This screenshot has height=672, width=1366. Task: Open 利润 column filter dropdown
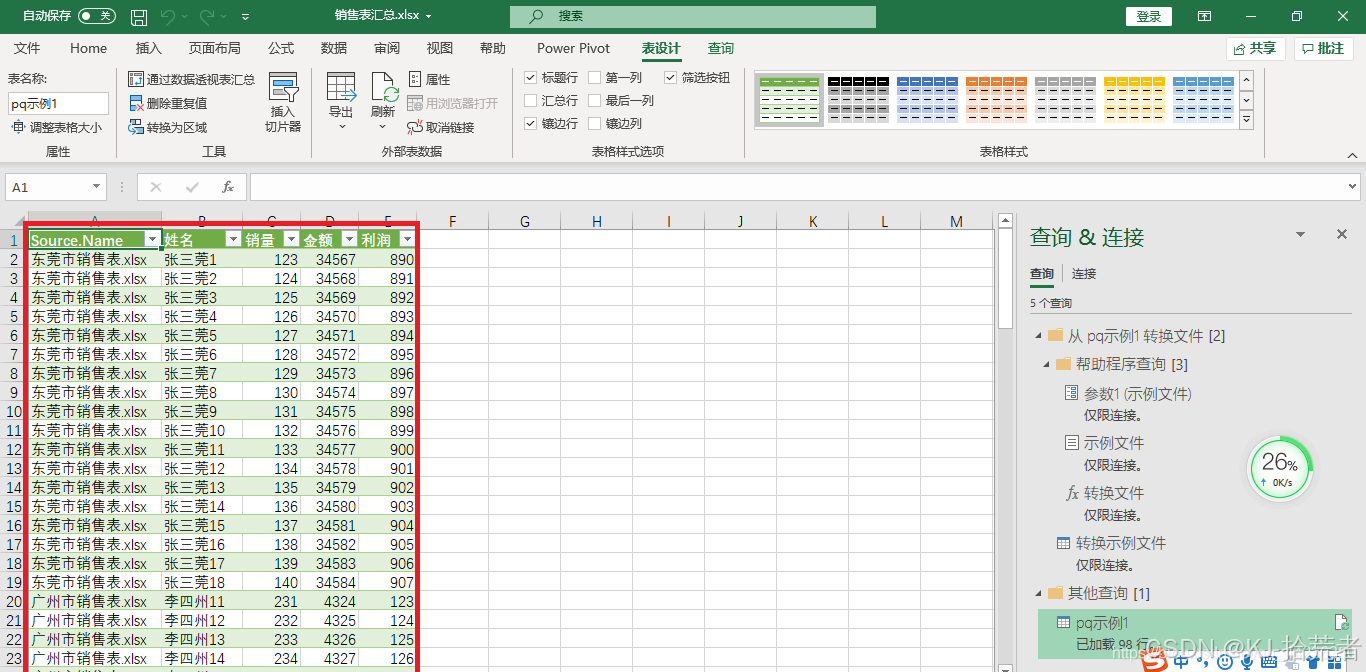click(407, 240)
